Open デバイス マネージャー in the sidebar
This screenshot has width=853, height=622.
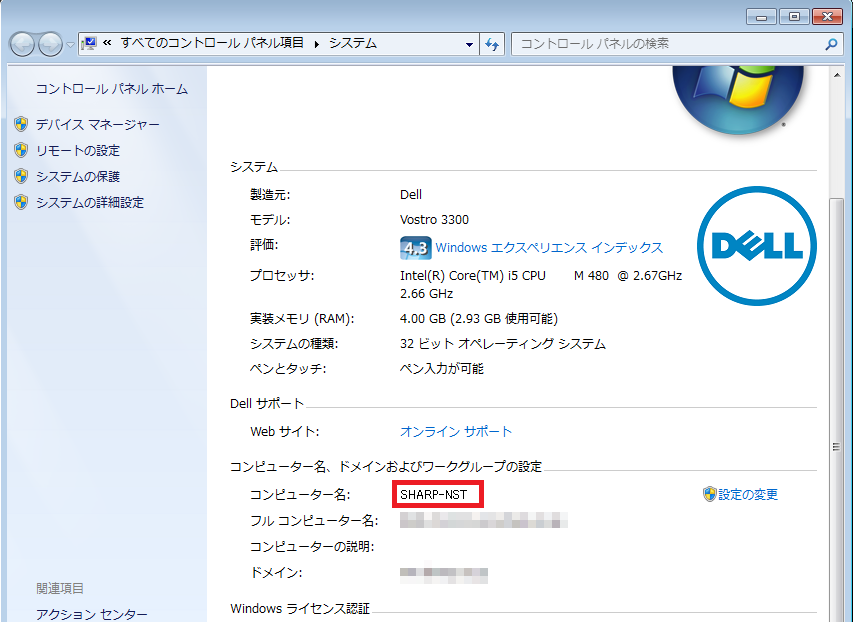point(98,125)
